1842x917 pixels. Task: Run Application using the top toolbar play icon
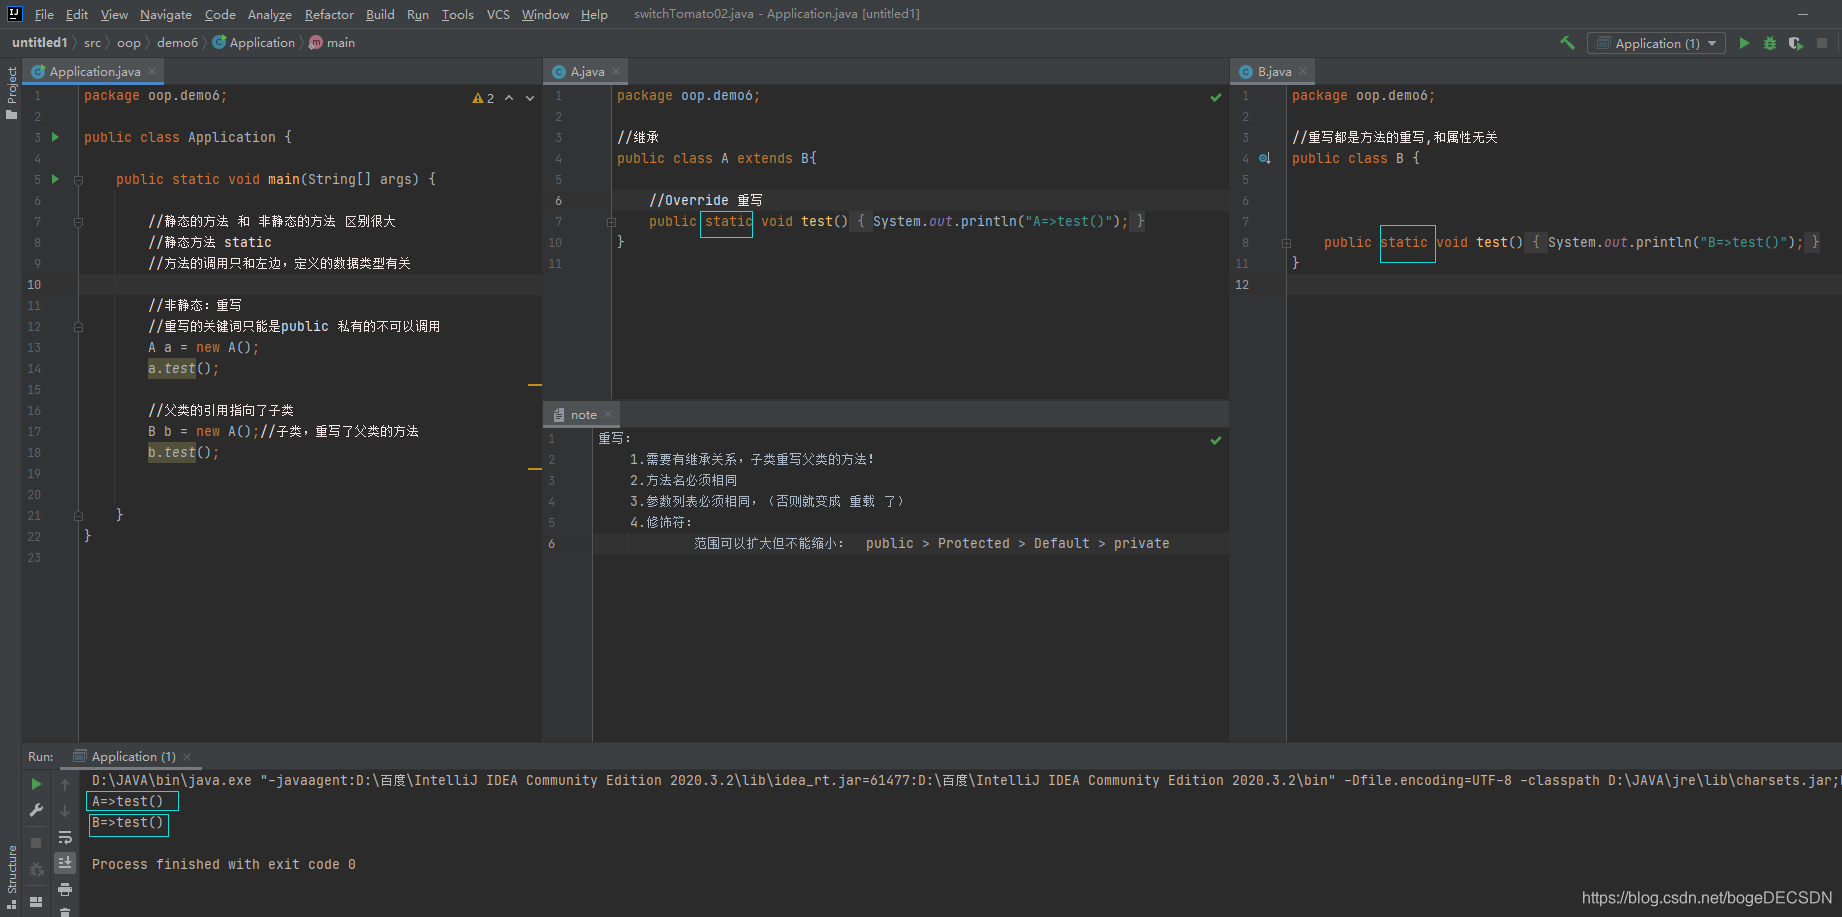pos(1744,43)
